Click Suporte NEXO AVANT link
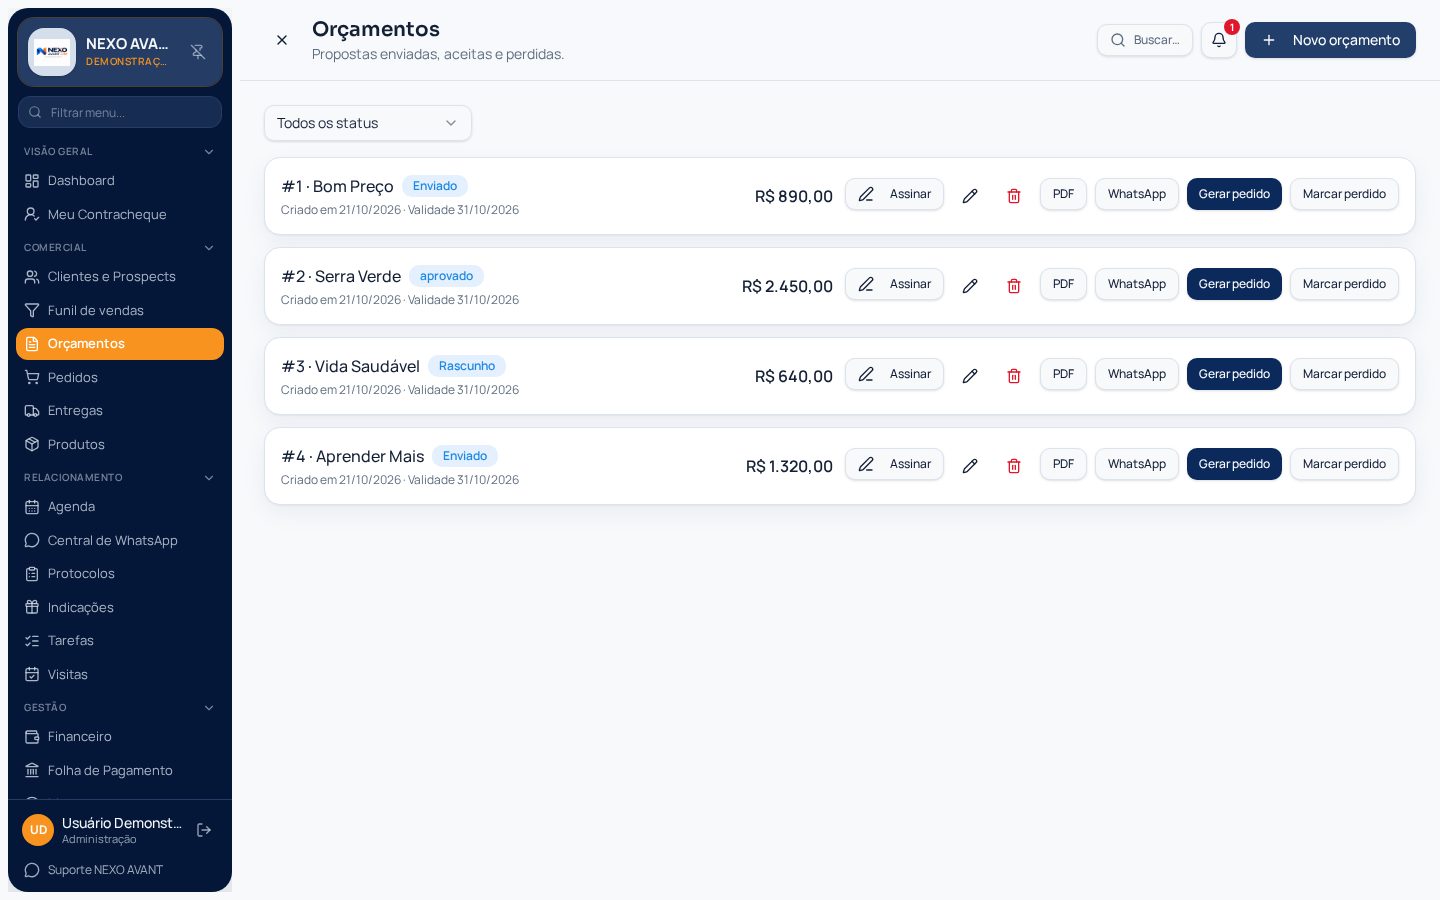 tap(94, 870)
